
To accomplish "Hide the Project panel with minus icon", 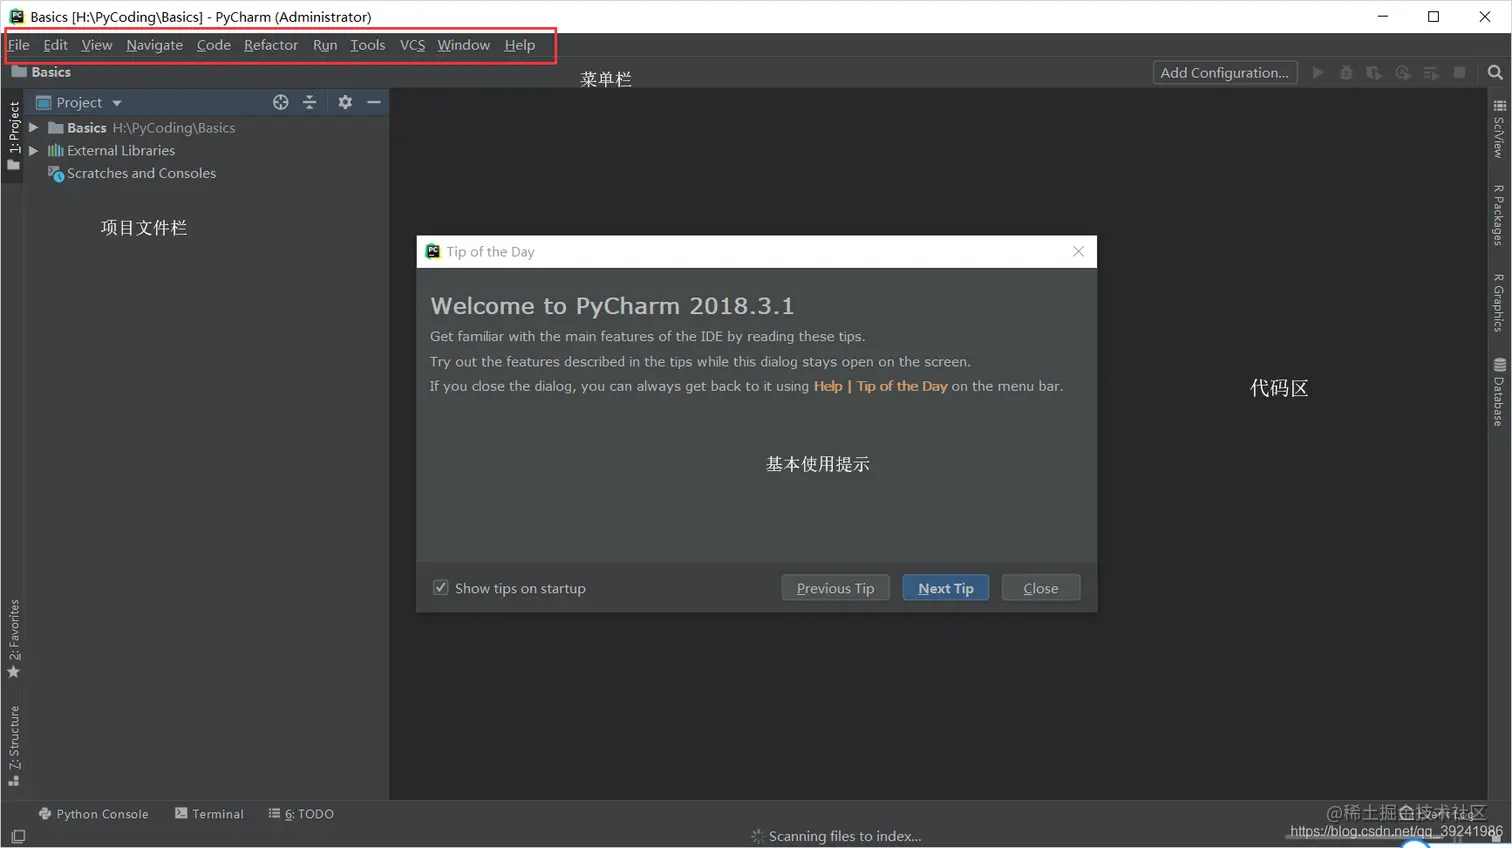I will pyautogui.click(x=374, y=102).
